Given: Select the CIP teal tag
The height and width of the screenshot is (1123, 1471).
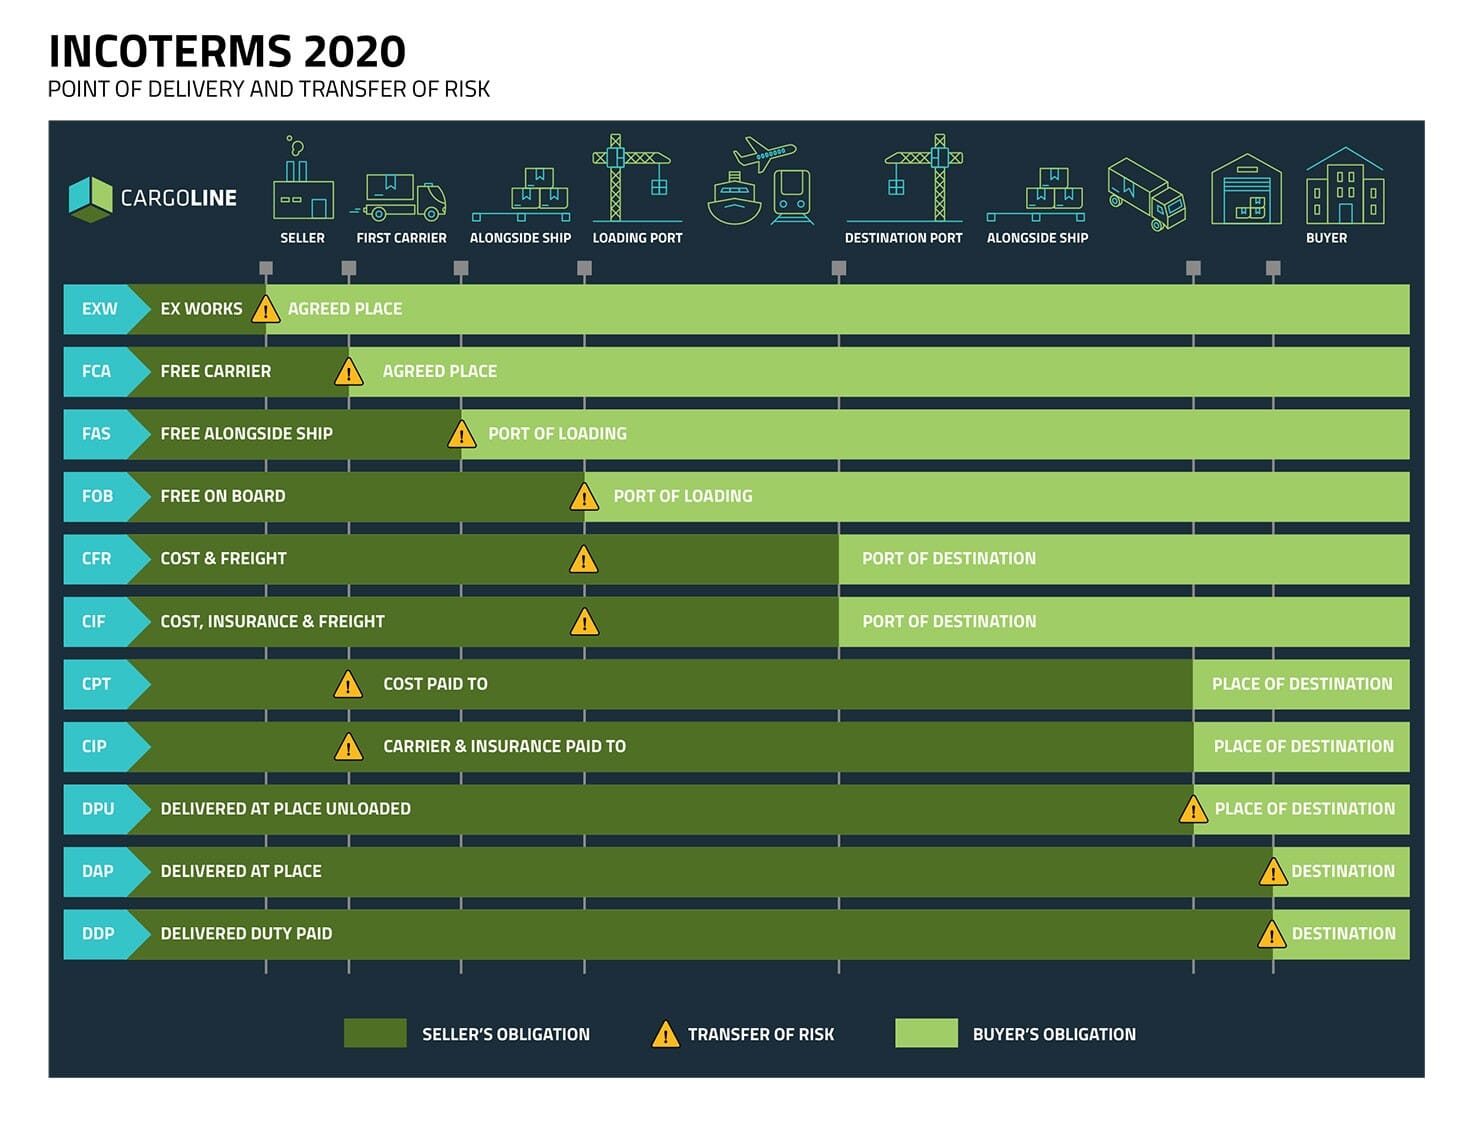Looking at the screenshot, I should 106,747.
